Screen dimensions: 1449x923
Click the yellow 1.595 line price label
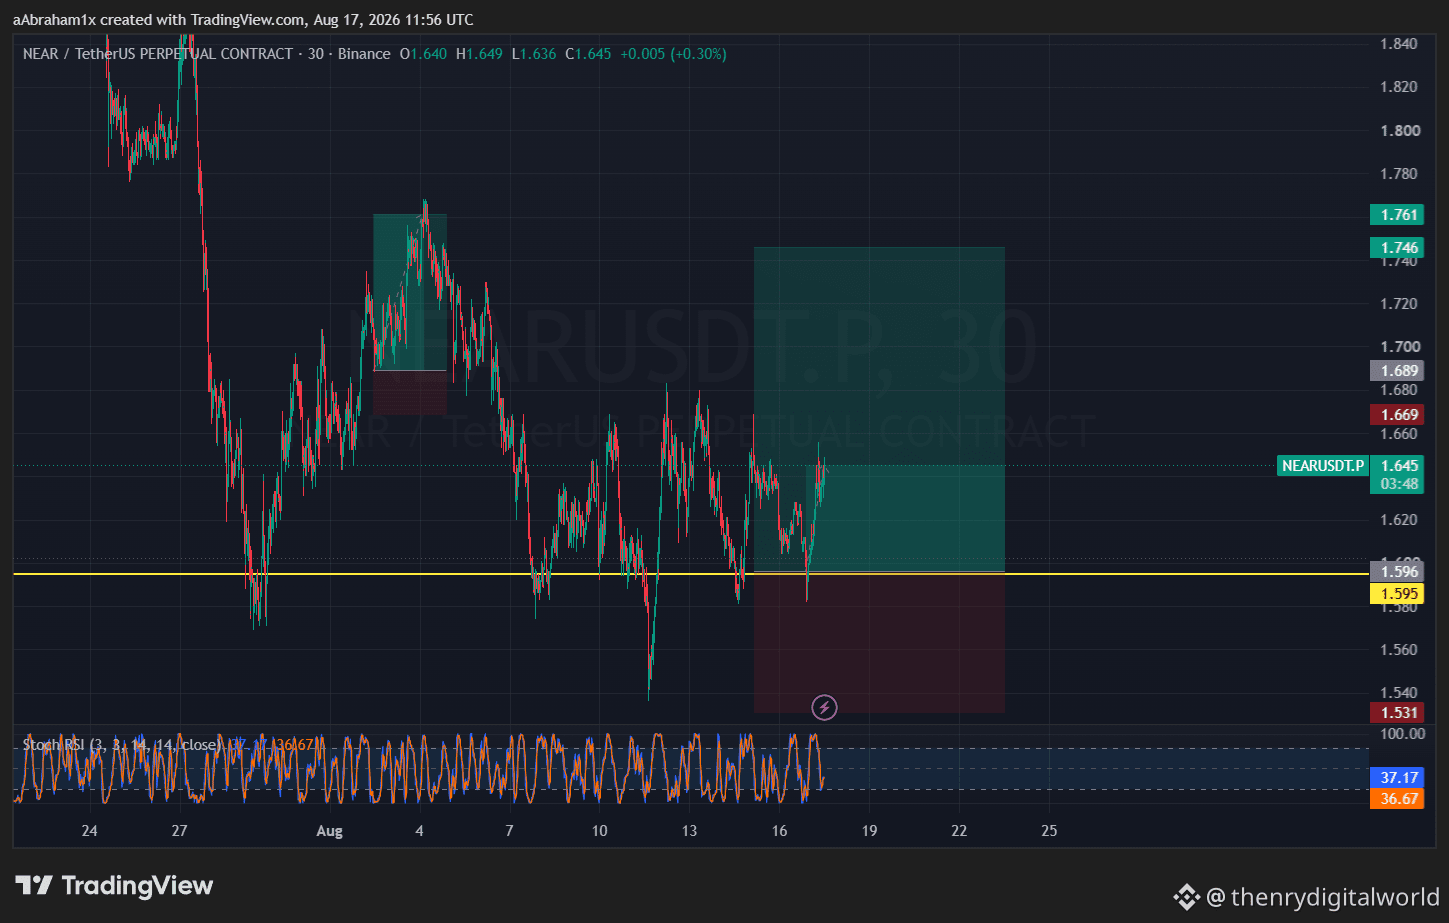tap(1399, 594)
